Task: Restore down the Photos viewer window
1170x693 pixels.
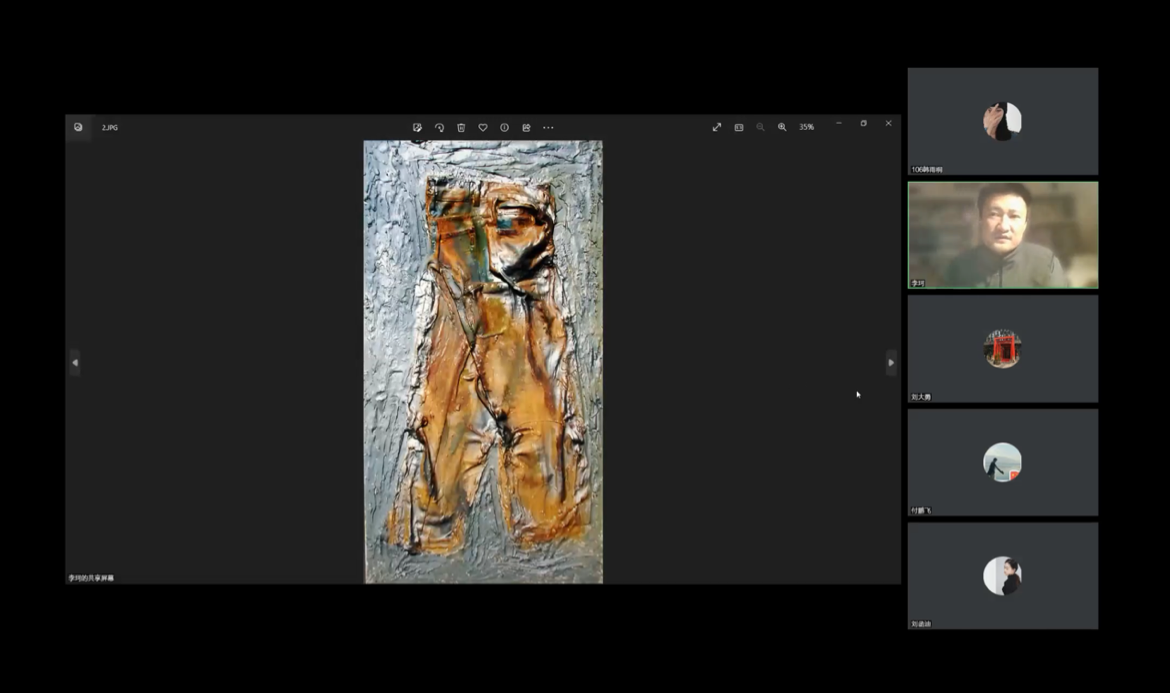Action: click(863, 123)
